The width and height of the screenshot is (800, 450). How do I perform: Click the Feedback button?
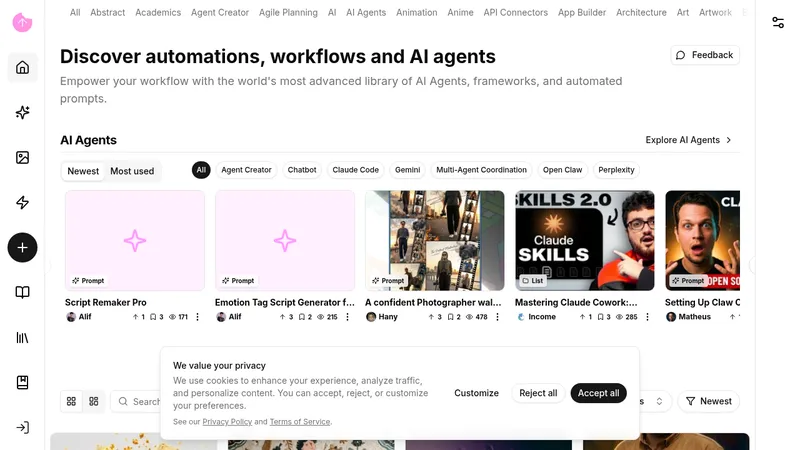tap(705, 55)
